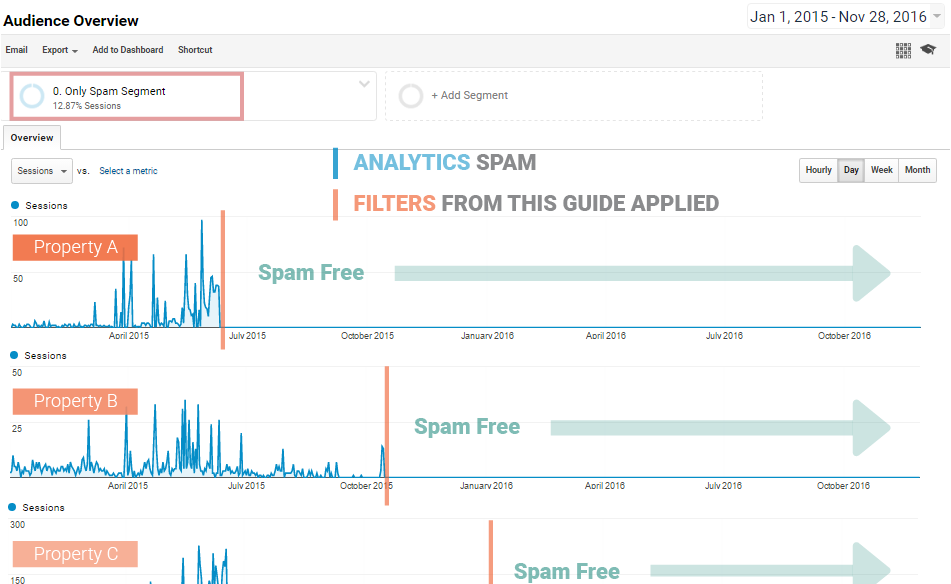Click the Shortcut button
This screenshot has height=584, width=951.
pyautogui.click(x=195, y=50)
